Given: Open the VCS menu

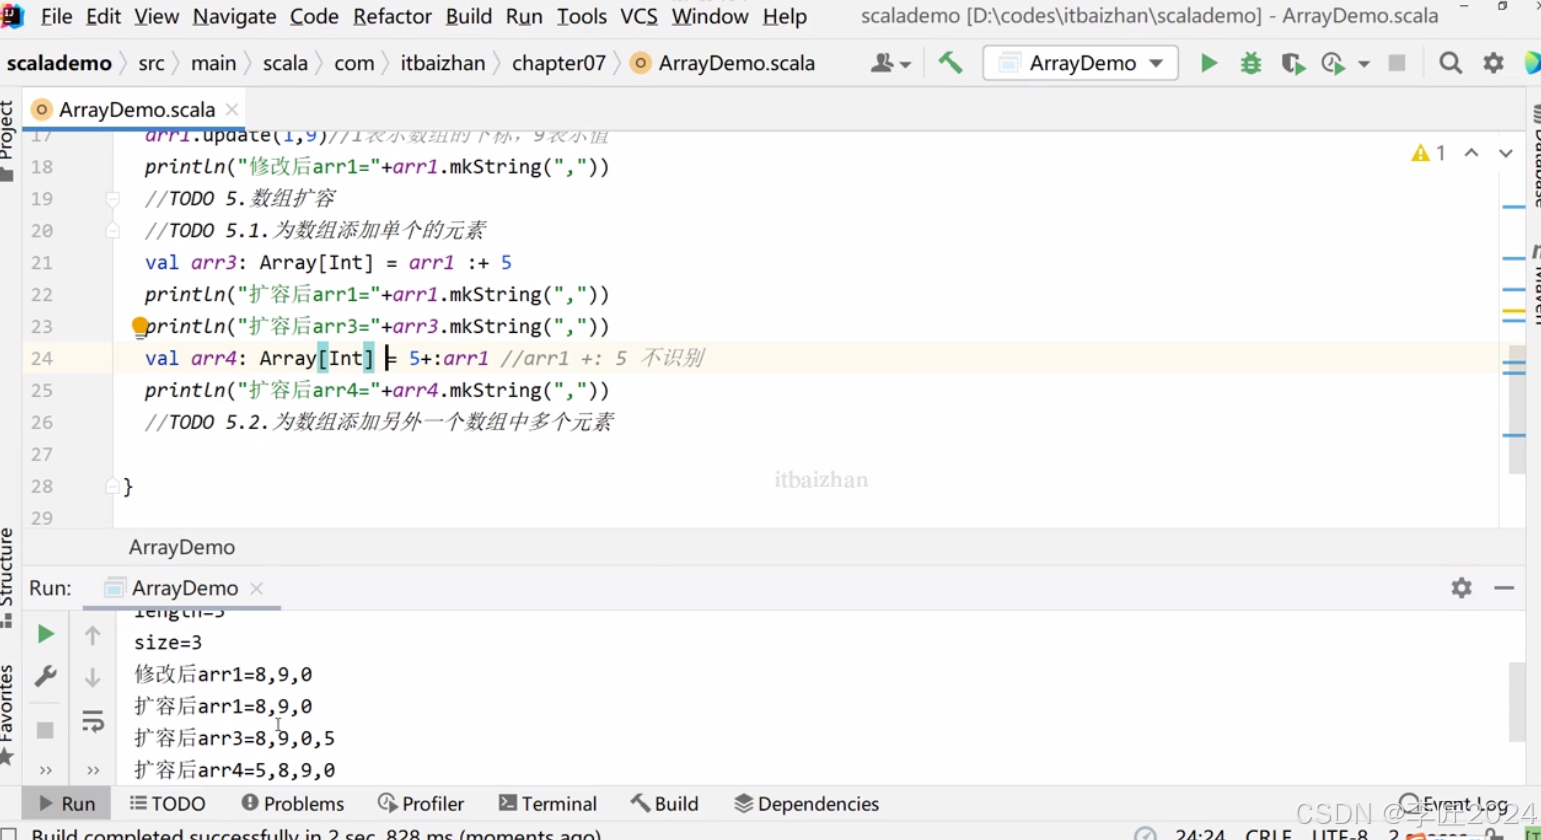Looking at the screenshot, I should click(x=639, y=16).
